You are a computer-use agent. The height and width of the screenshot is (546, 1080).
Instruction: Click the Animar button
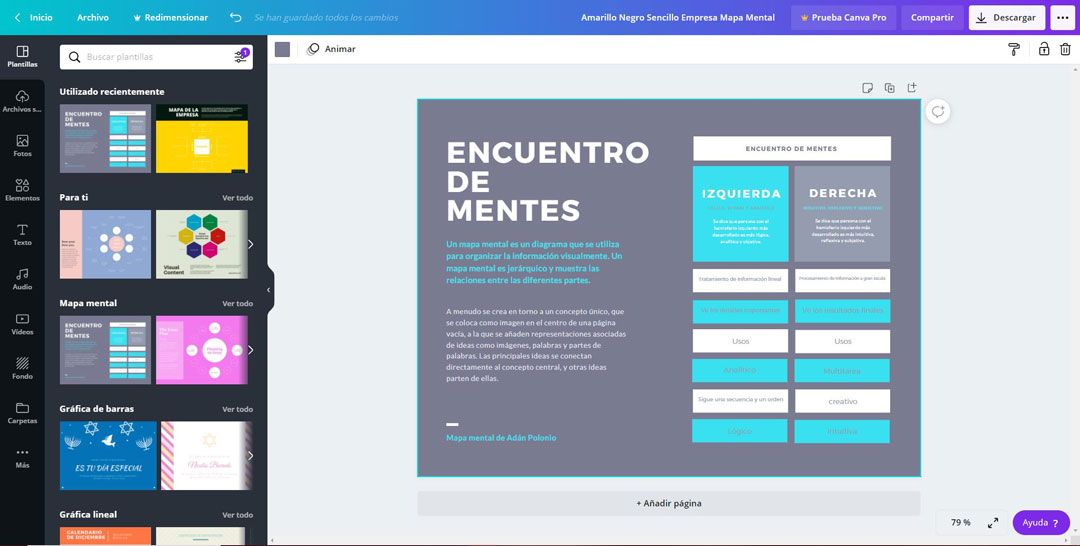[x=331, y=49]
